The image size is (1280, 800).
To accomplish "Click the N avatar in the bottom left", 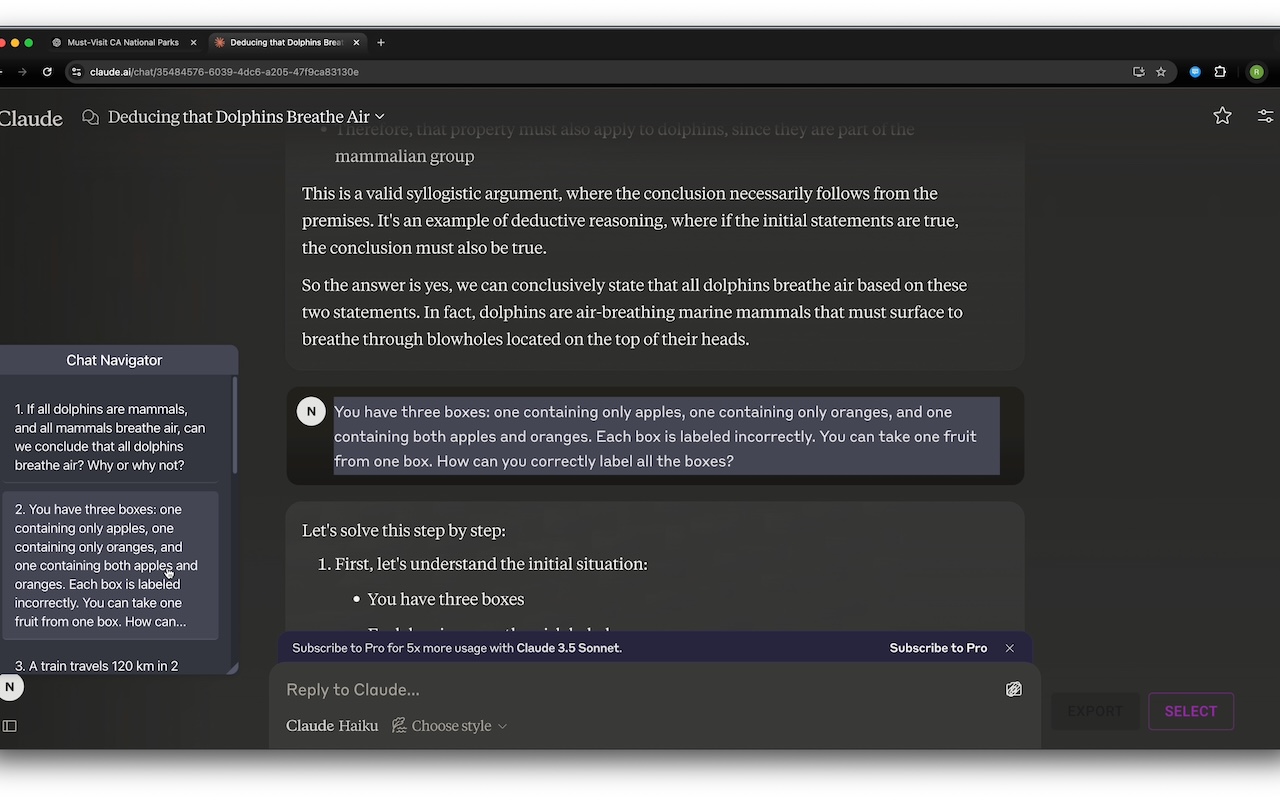I will click(x=11, y=687).
